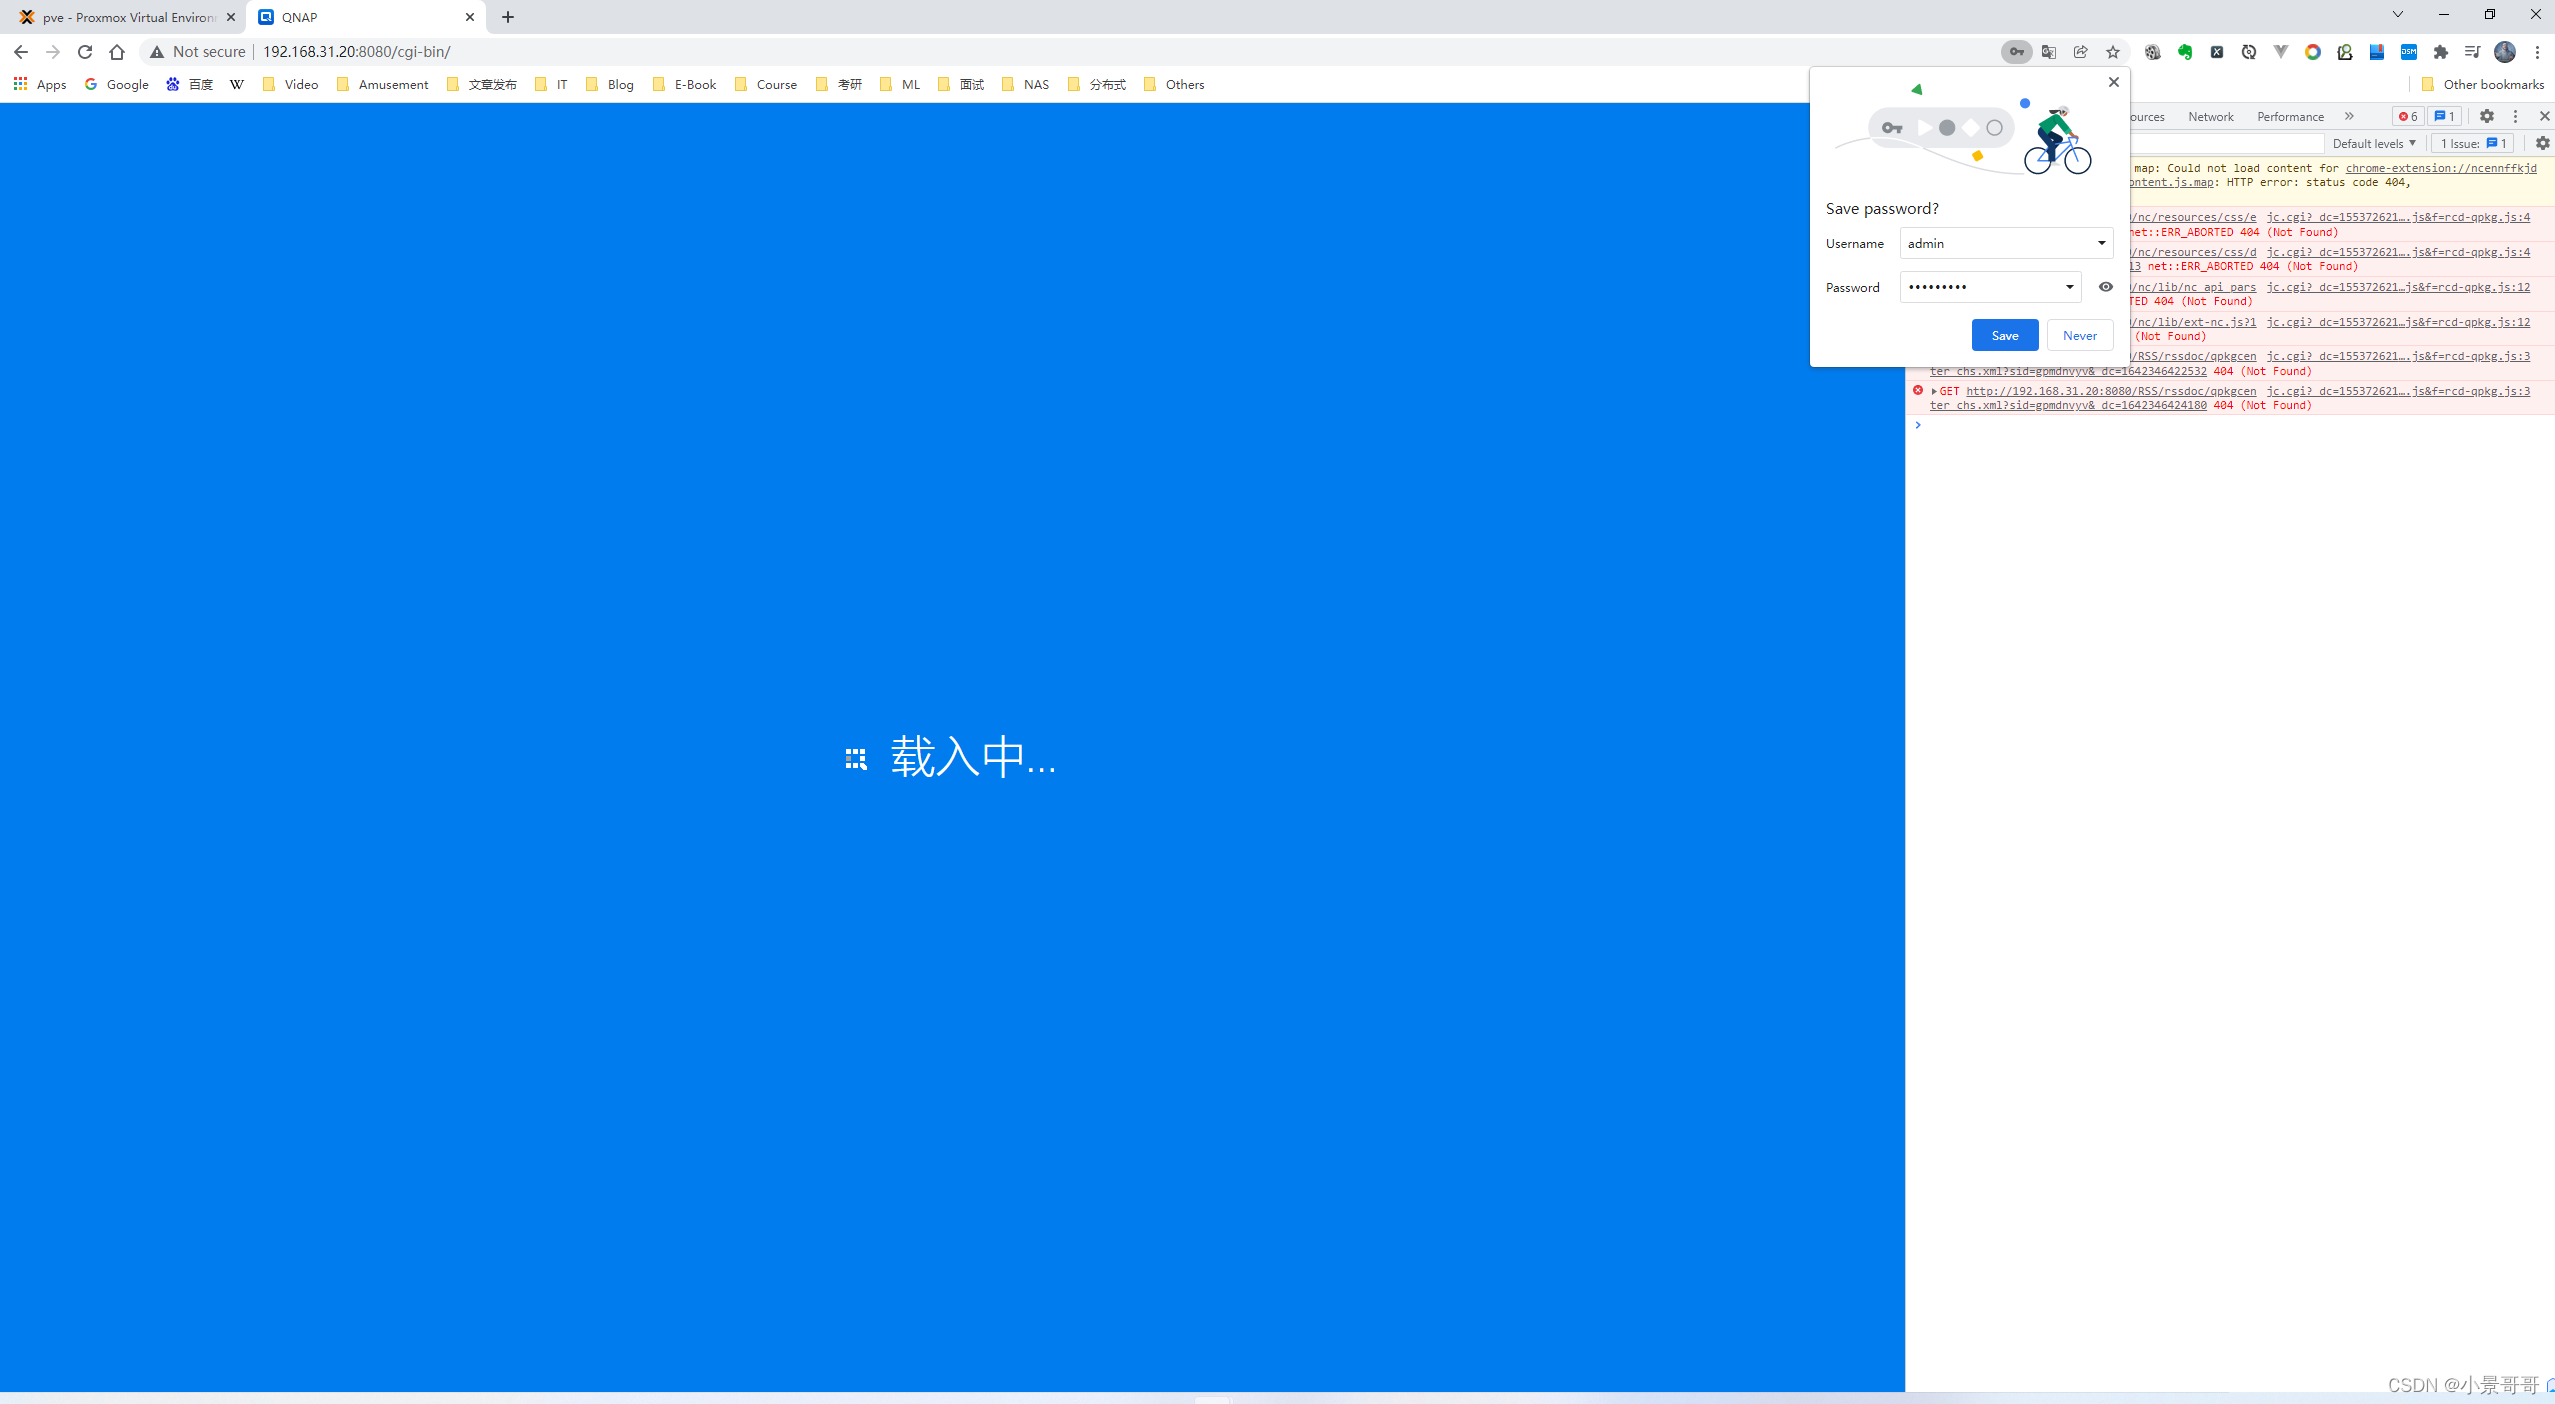Screen dimensions: 2555x1404
Task: Switch to Network tab in DevTools
Action: click(x=2210, y=116)
